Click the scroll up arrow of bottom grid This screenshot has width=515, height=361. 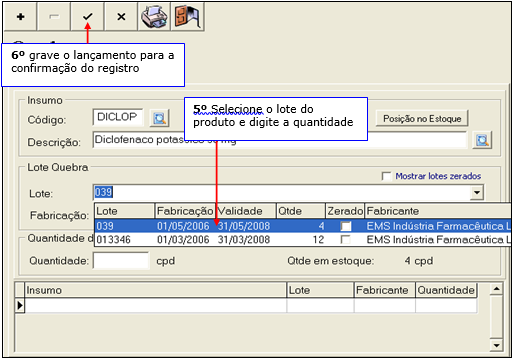pyautogui.click(x=496, y=289)
